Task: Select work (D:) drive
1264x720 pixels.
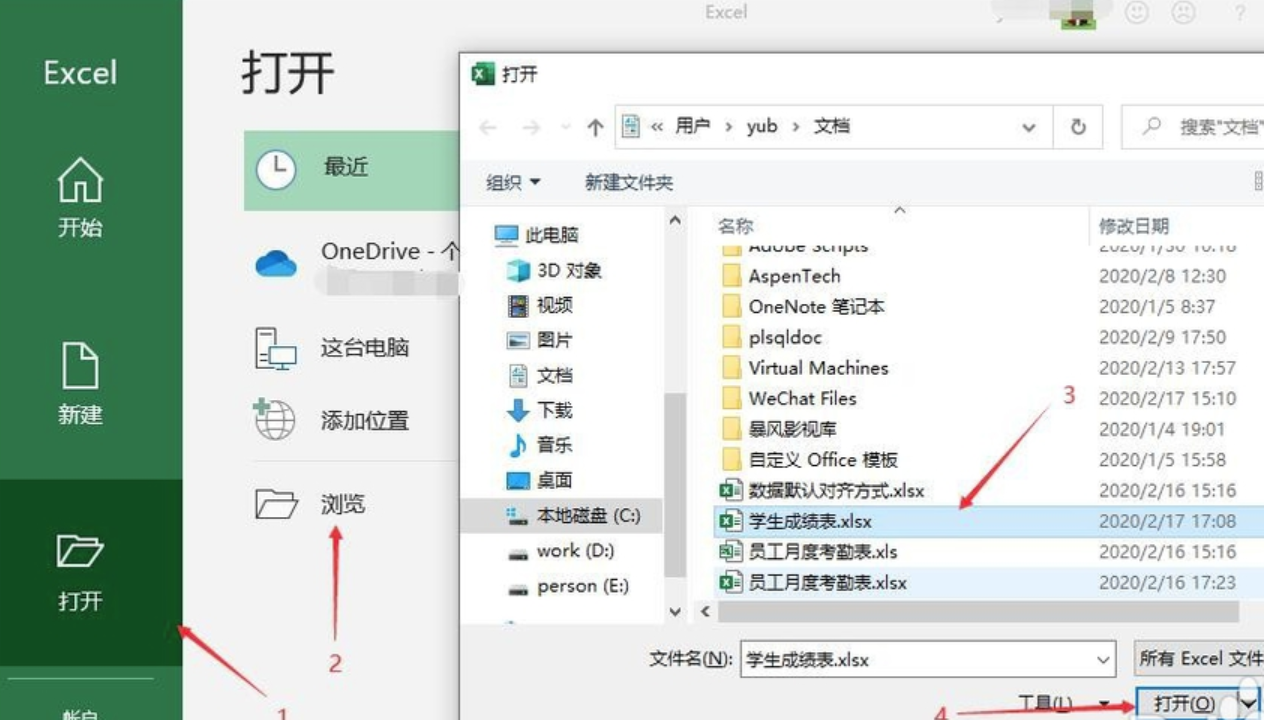Action: click(x=560, y=551)
